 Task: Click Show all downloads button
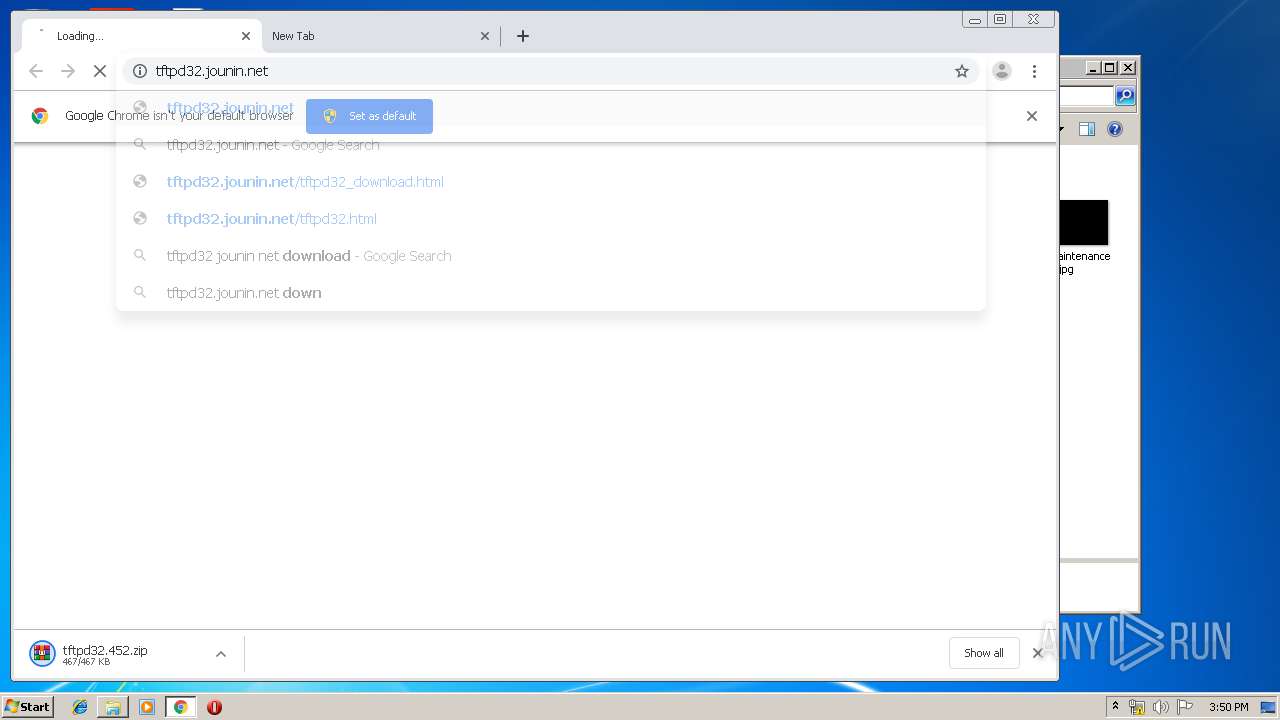[x=984, y=653]
